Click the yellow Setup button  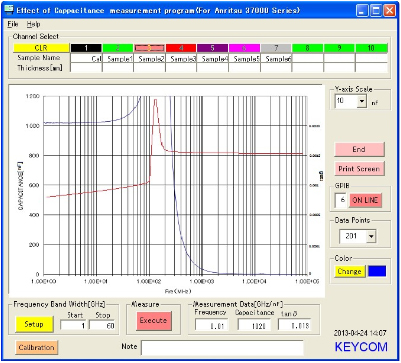click(x=34, y=324)
